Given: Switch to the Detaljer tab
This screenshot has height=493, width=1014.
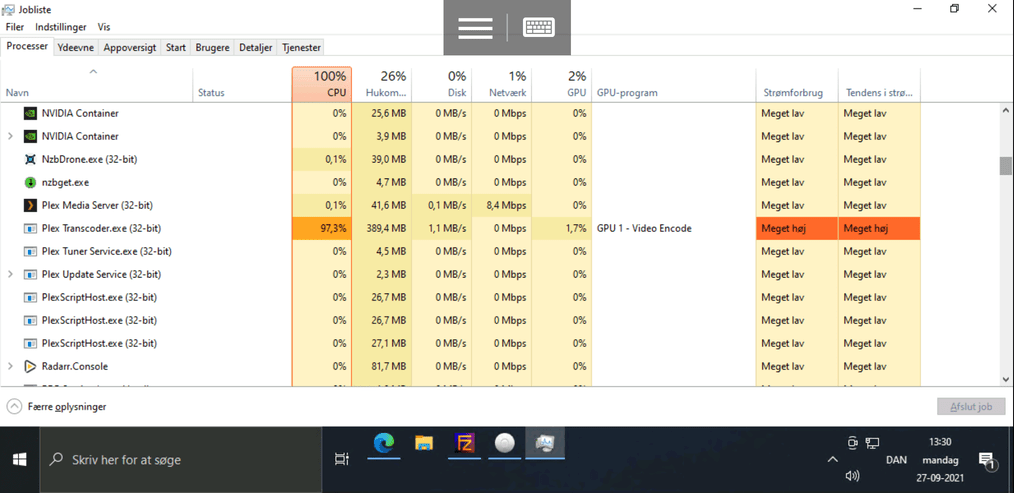Looking at the screenshot, I should tap(255, 47).
